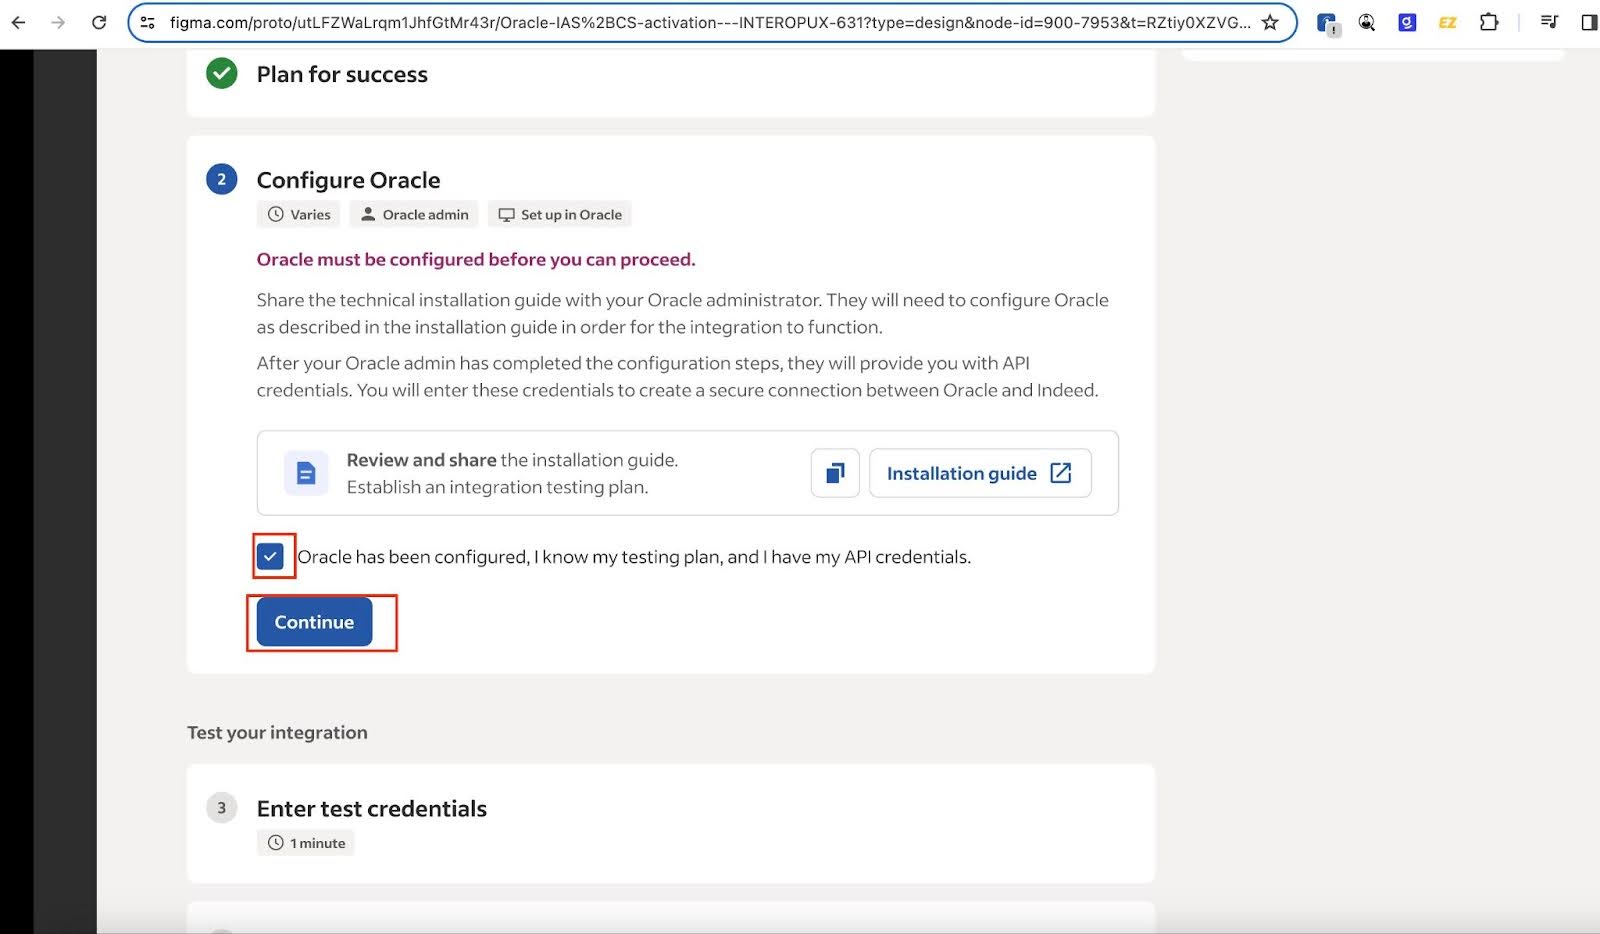
Task: Go forward in browser history
Action: coord(58,22)
